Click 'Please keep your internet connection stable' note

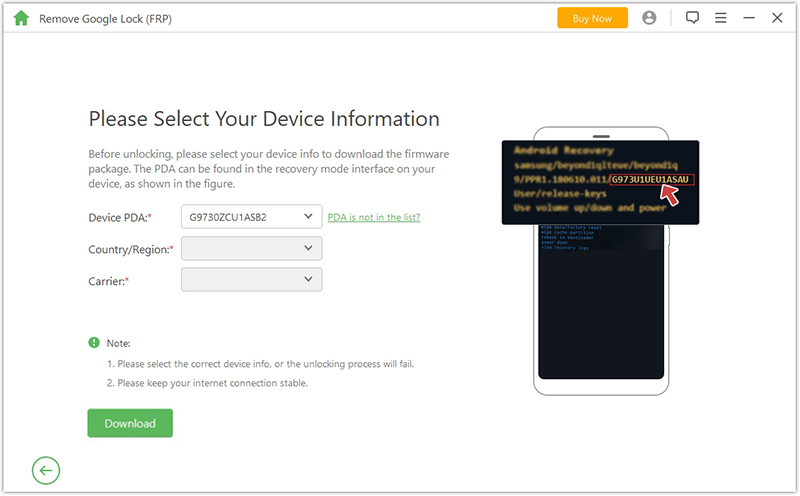(x=207, y=383)
